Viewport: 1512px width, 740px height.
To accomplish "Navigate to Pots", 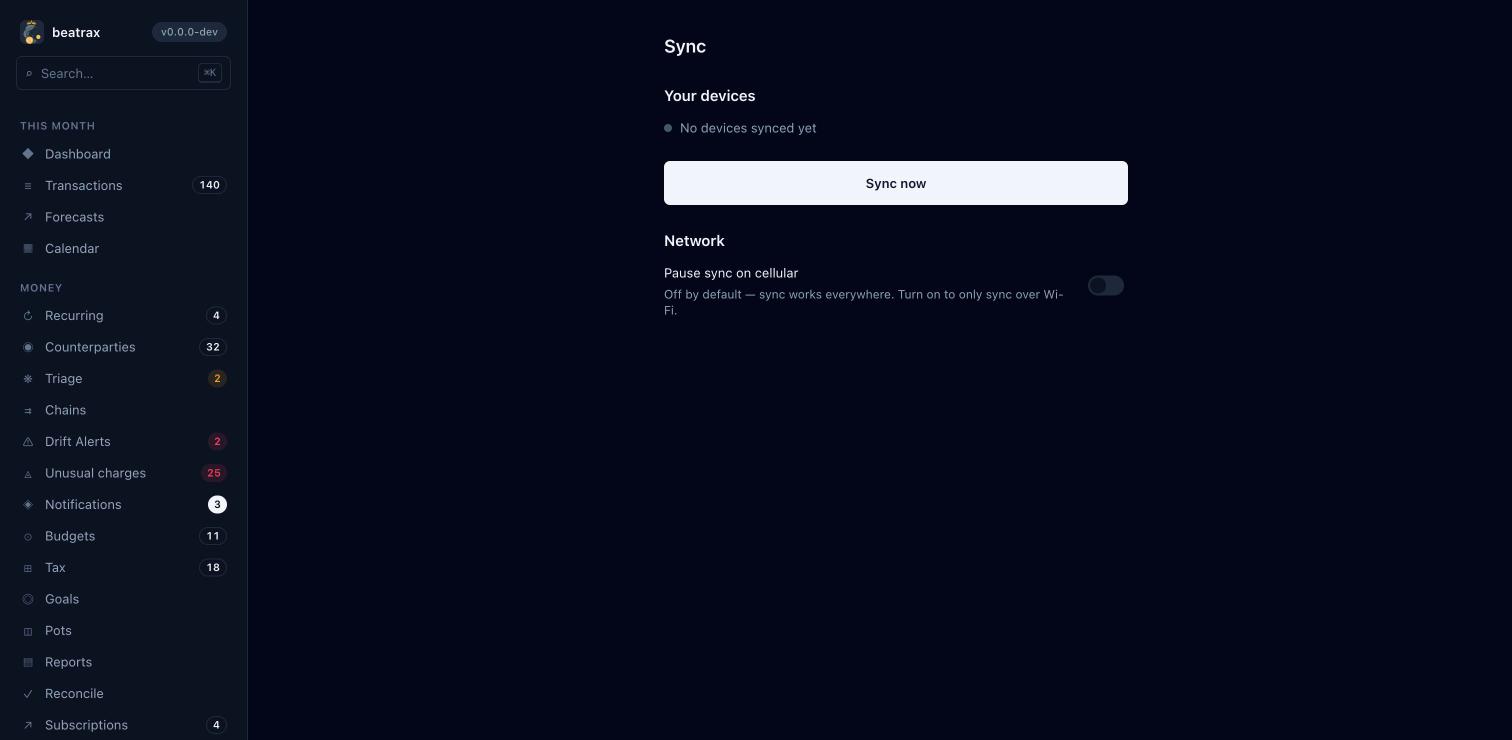I will 124,631.
